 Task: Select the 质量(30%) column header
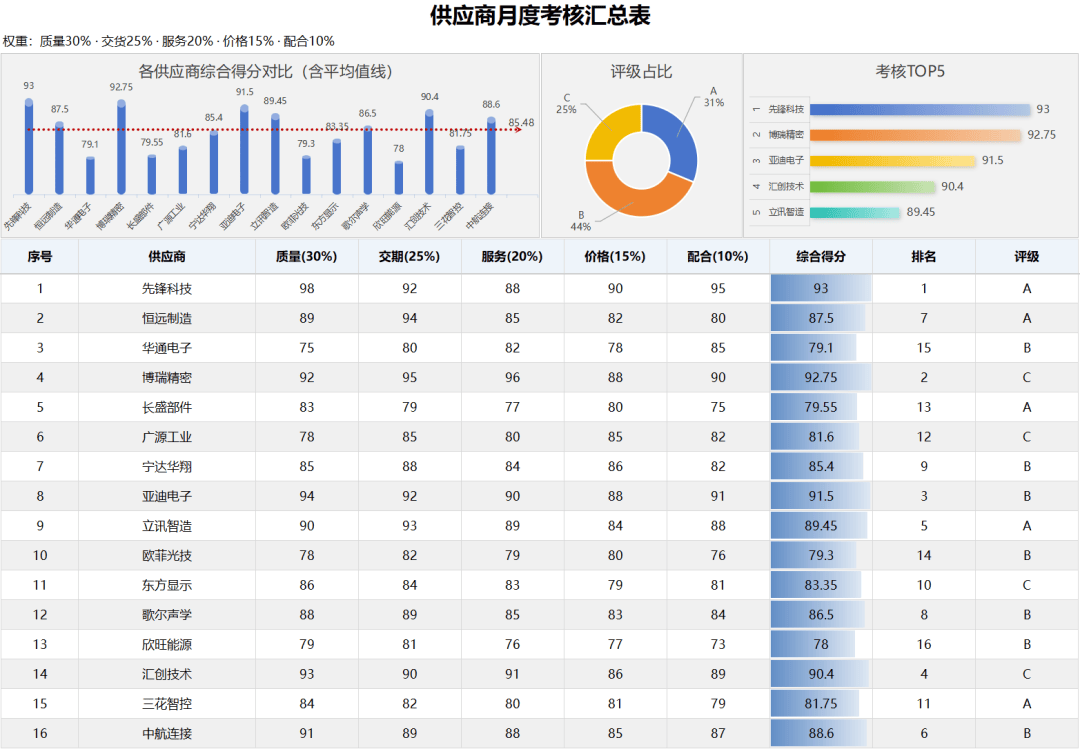click(306, 256)
